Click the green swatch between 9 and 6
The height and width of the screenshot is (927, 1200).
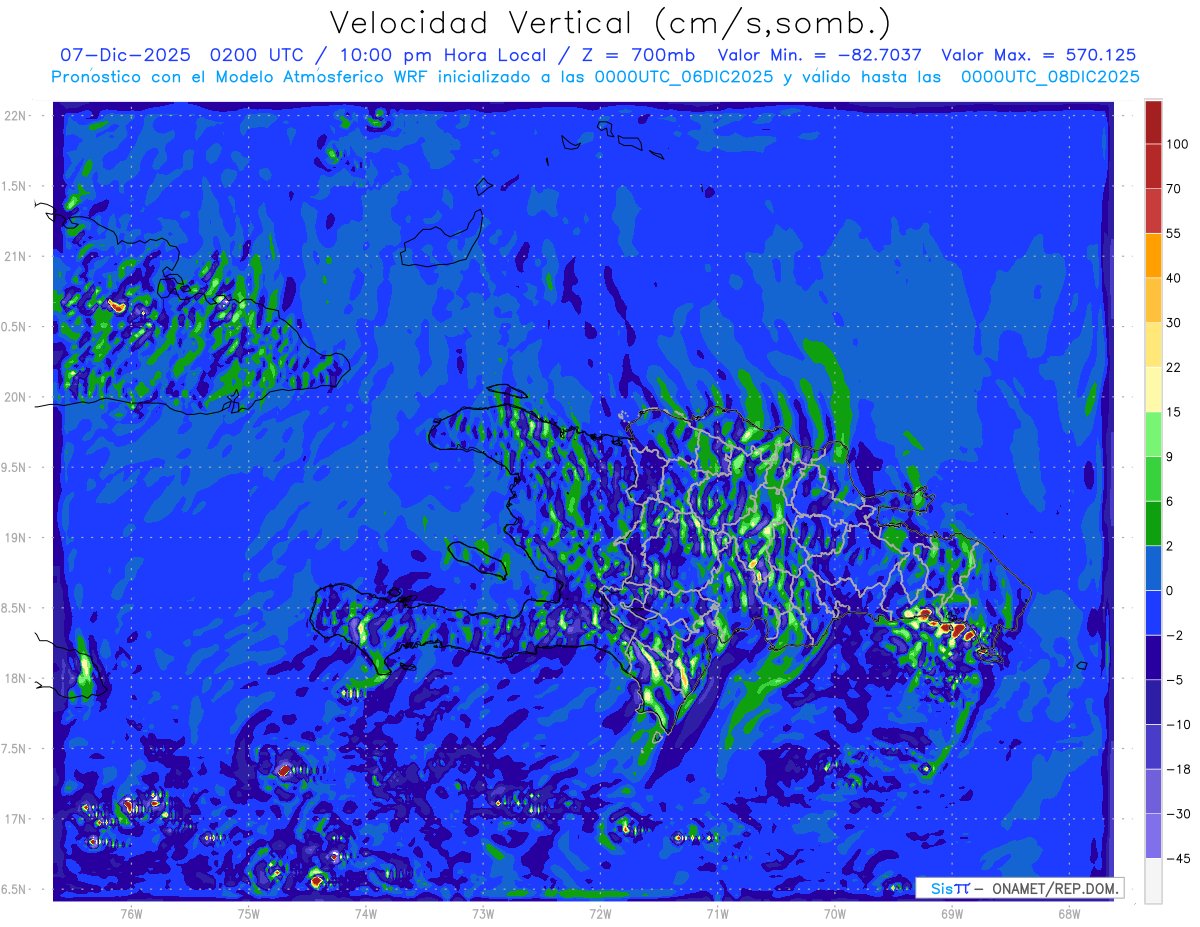(1153, 478)
